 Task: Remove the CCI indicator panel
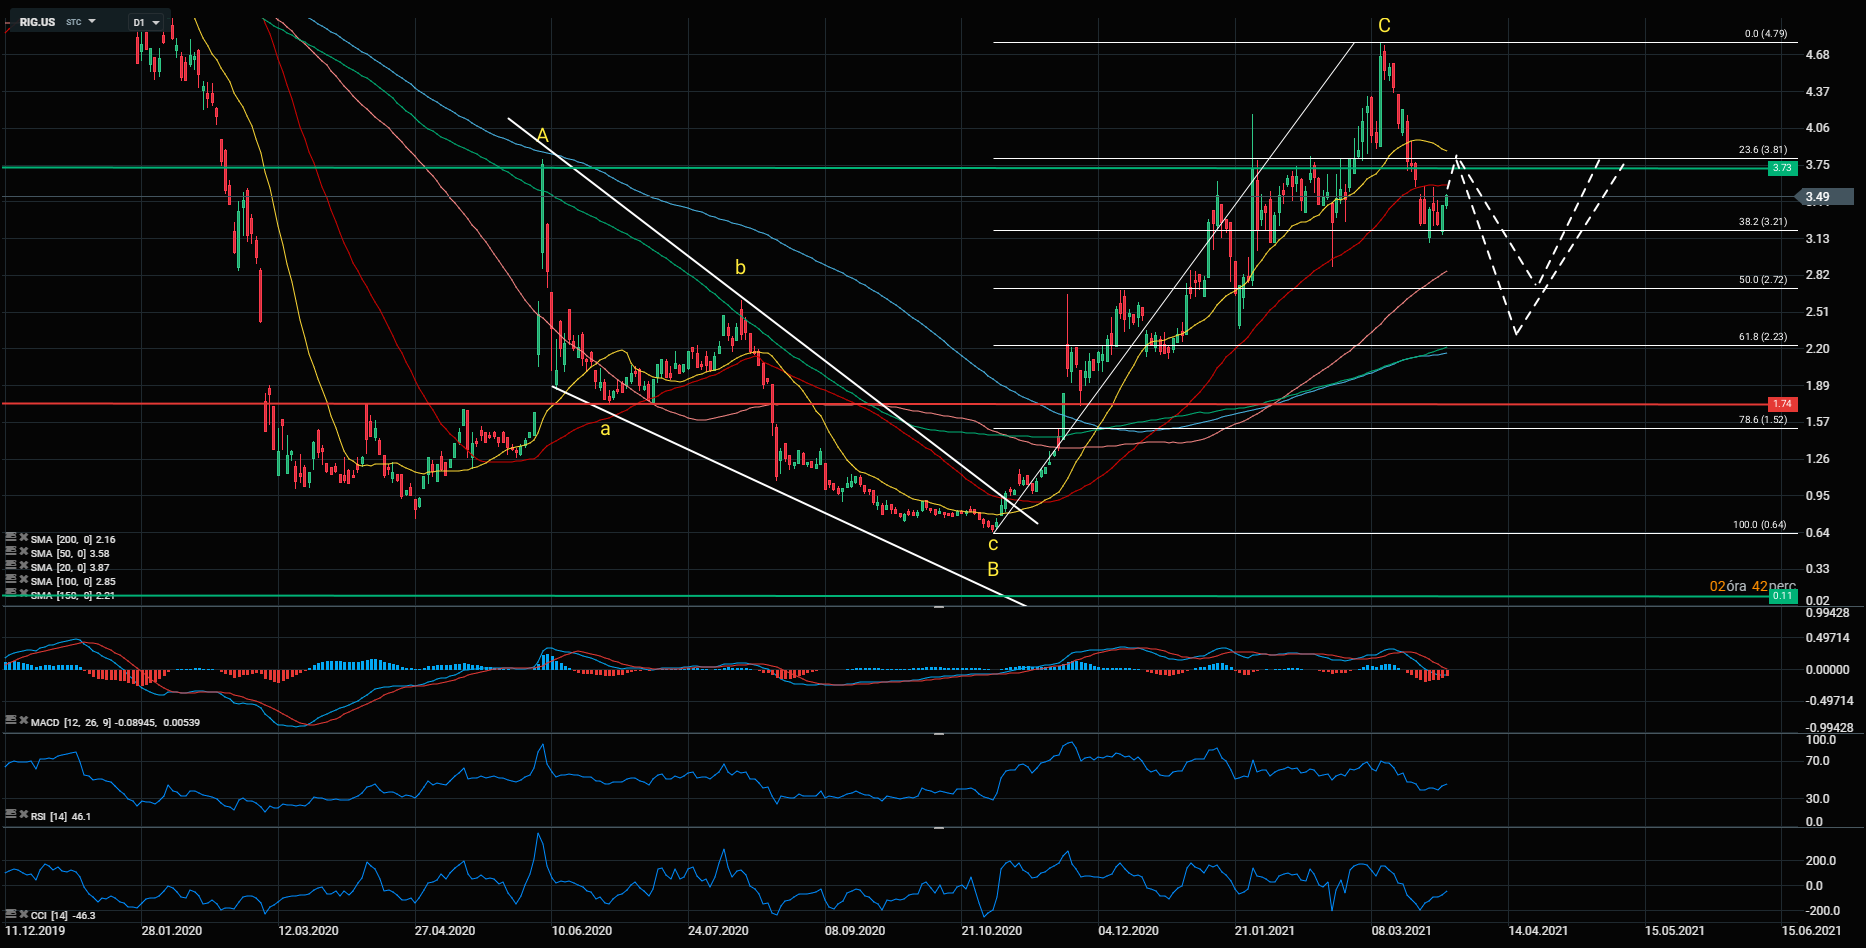coord(23,913)
